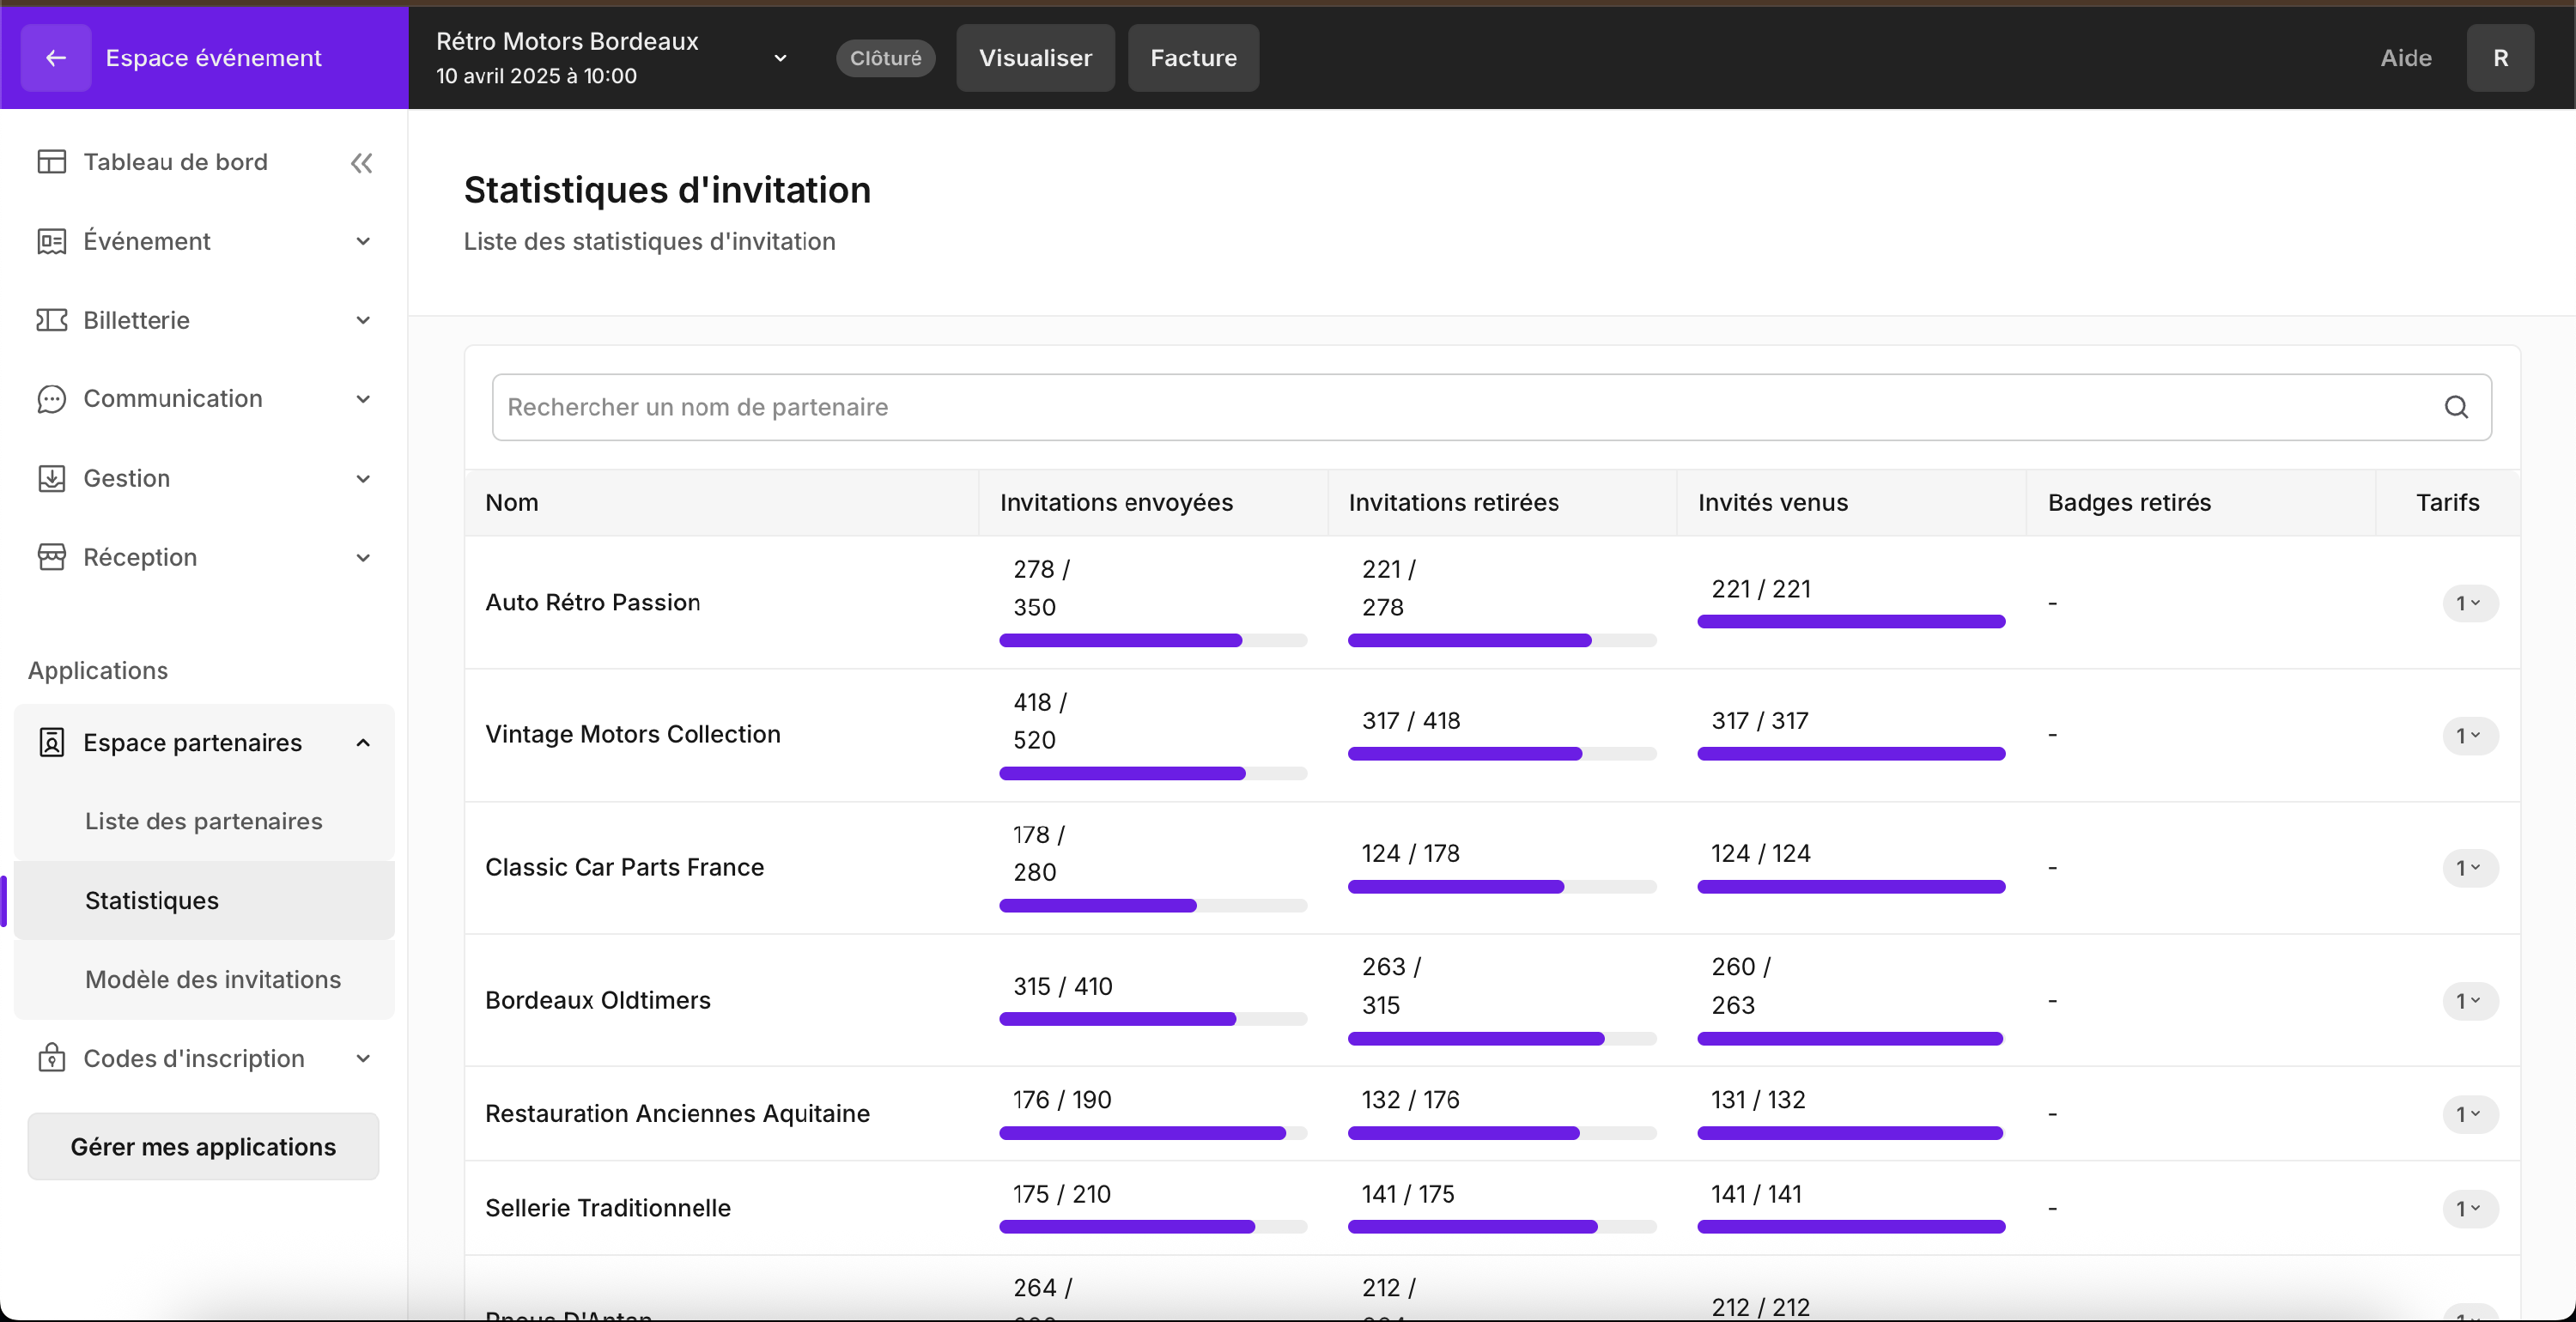Click the Réception store icon

pyautogui.click(x=51, y=557)
